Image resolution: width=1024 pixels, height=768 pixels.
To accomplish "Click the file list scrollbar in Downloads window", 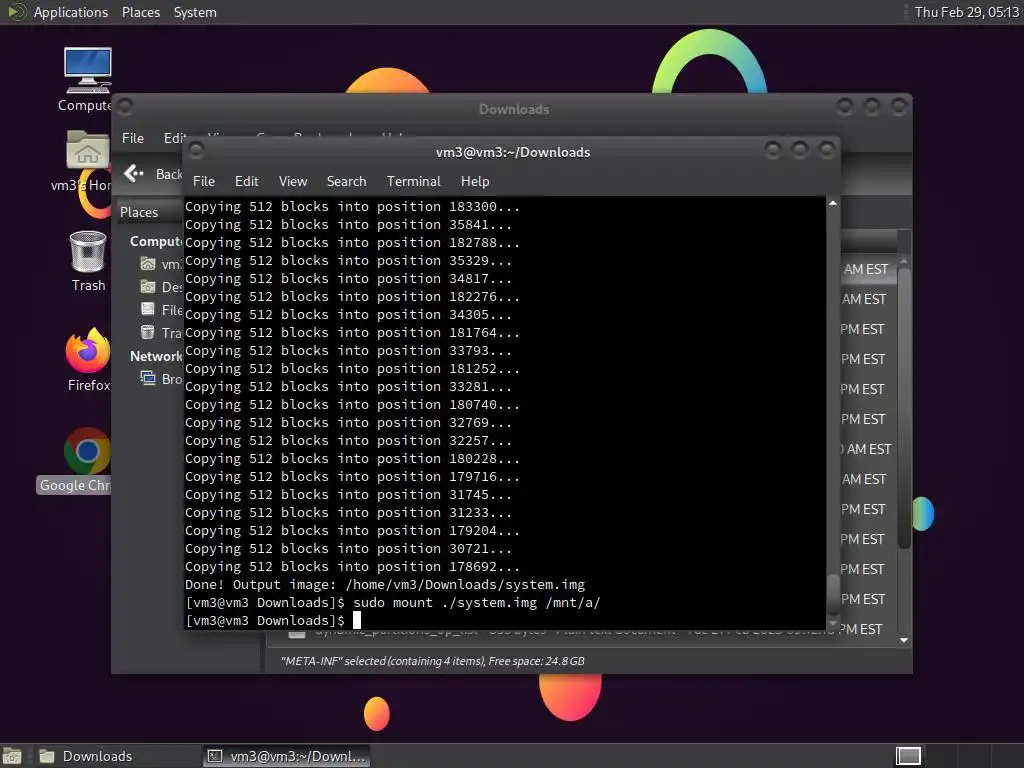I will tap(904, 408).
